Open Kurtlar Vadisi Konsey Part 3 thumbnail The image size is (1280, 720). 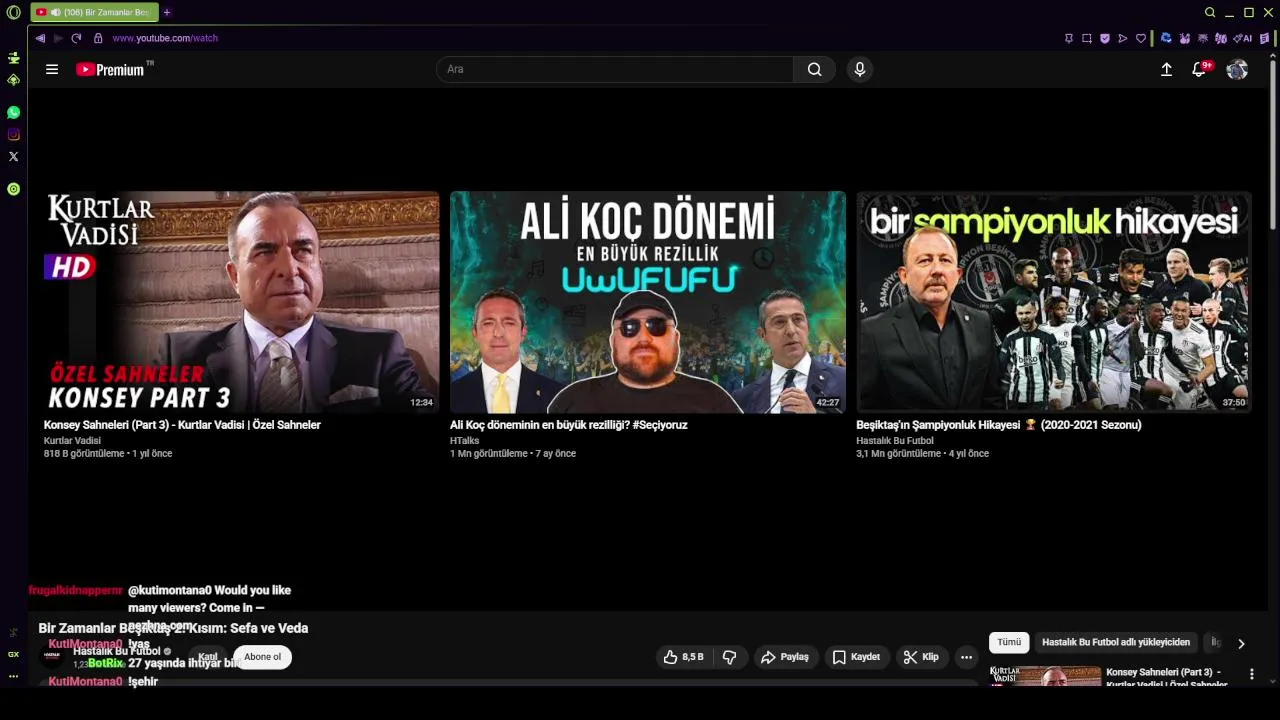click(x=241, y=302)
